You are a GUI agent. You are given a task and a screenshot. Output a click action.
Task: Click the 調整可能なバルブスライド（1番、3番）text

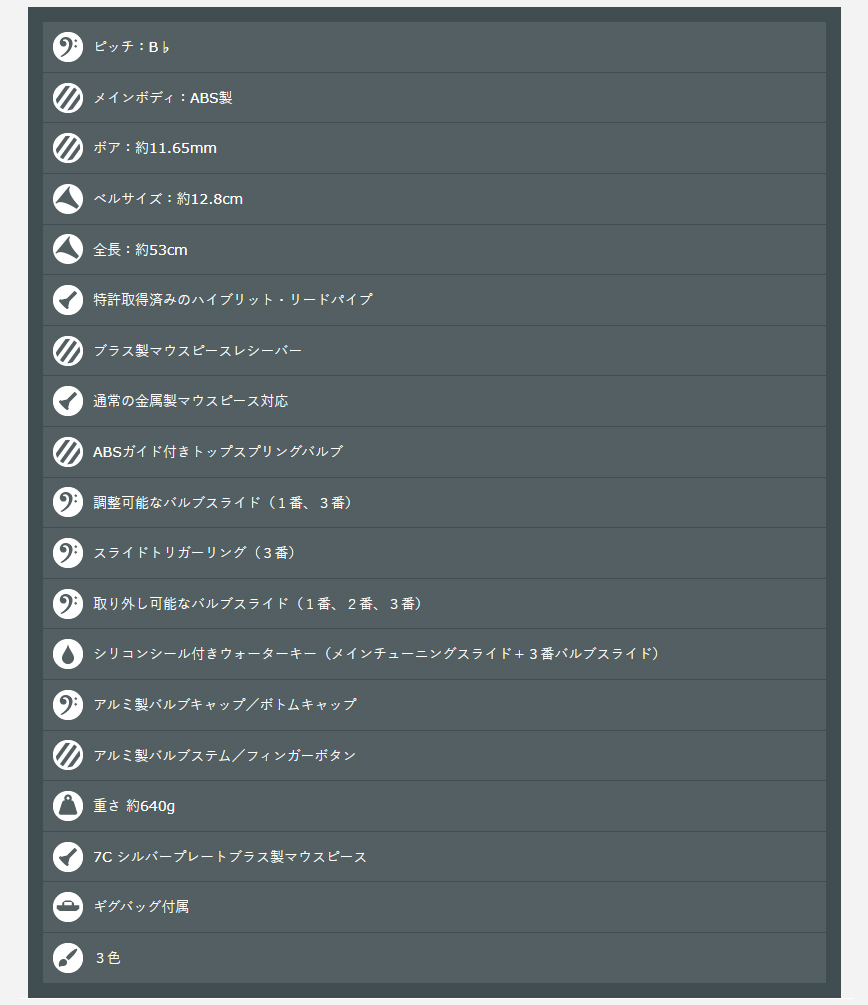[x=222, y=502]
